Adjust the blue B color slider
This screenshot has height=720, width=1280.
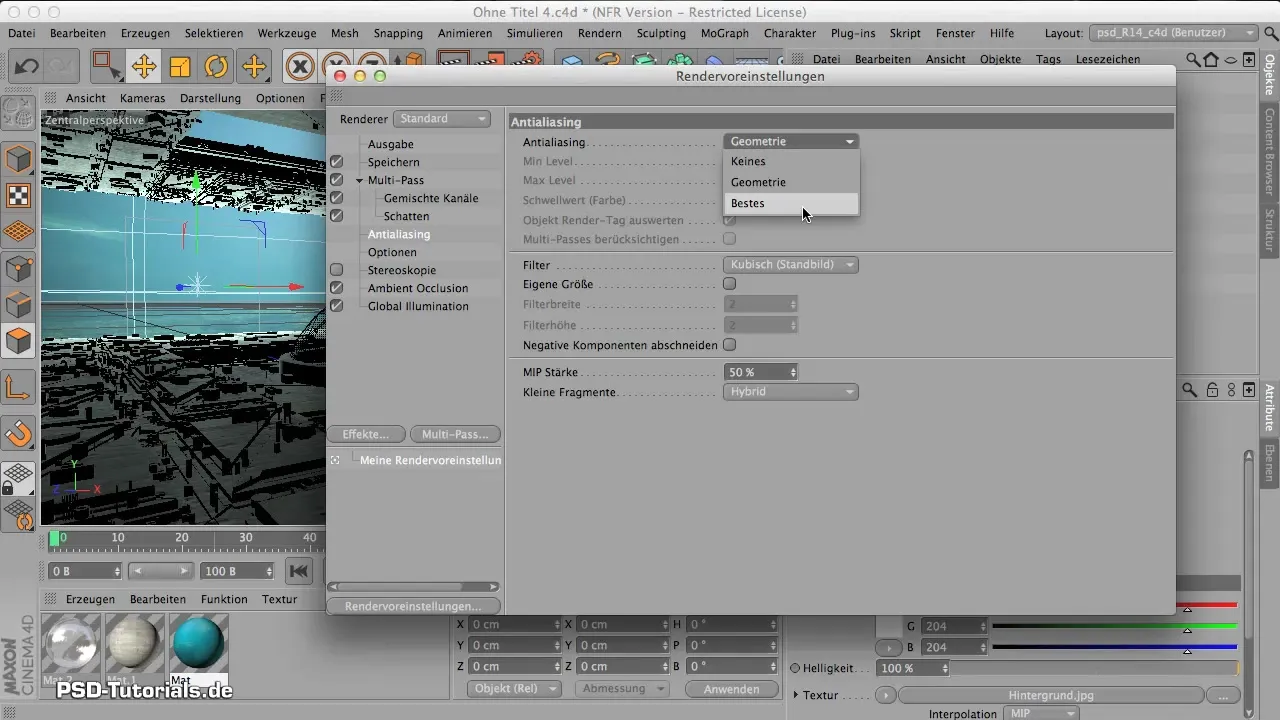pyautogui.click(x=1115, y=647)
